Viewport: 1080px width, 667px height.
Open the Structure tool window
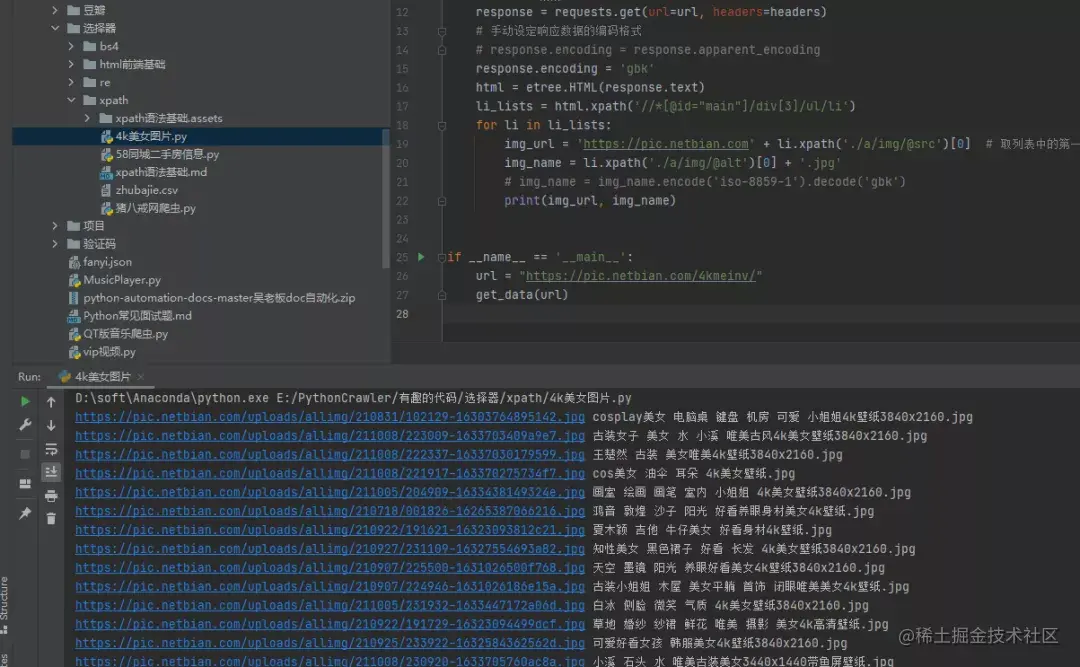(x=4, y=605)
